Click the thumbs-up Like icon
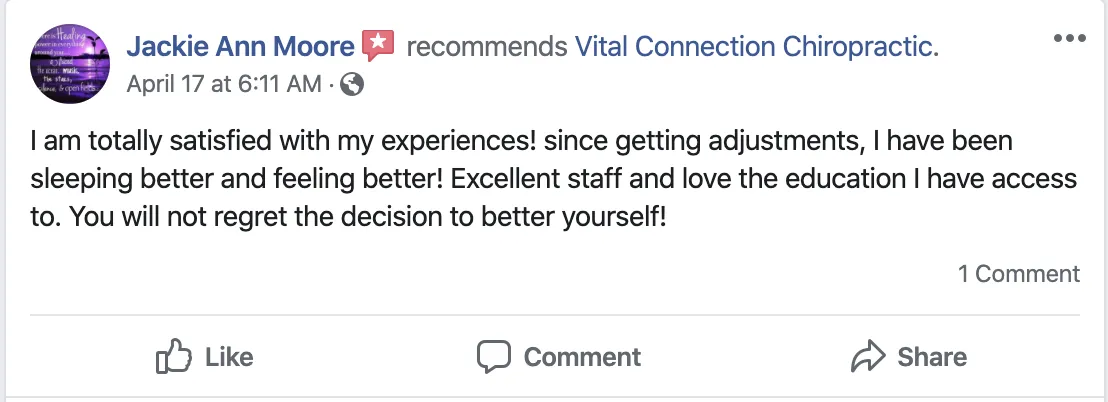Image resolution: width=1108 pixels, height=402 pixels. point(173,357)
